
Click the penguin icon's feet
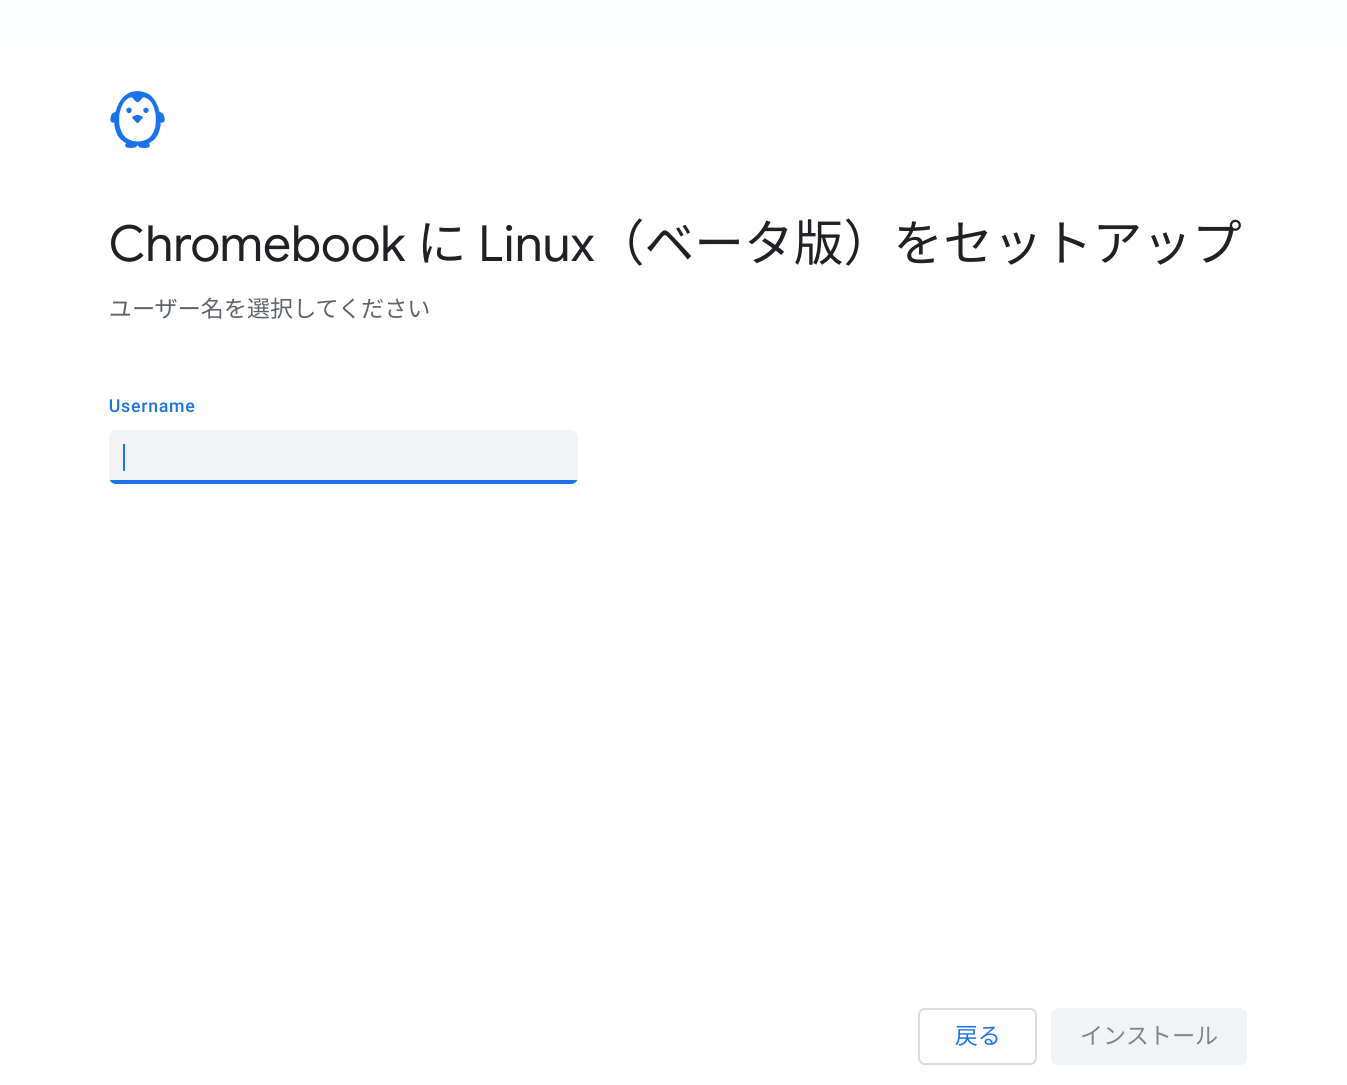137,144
